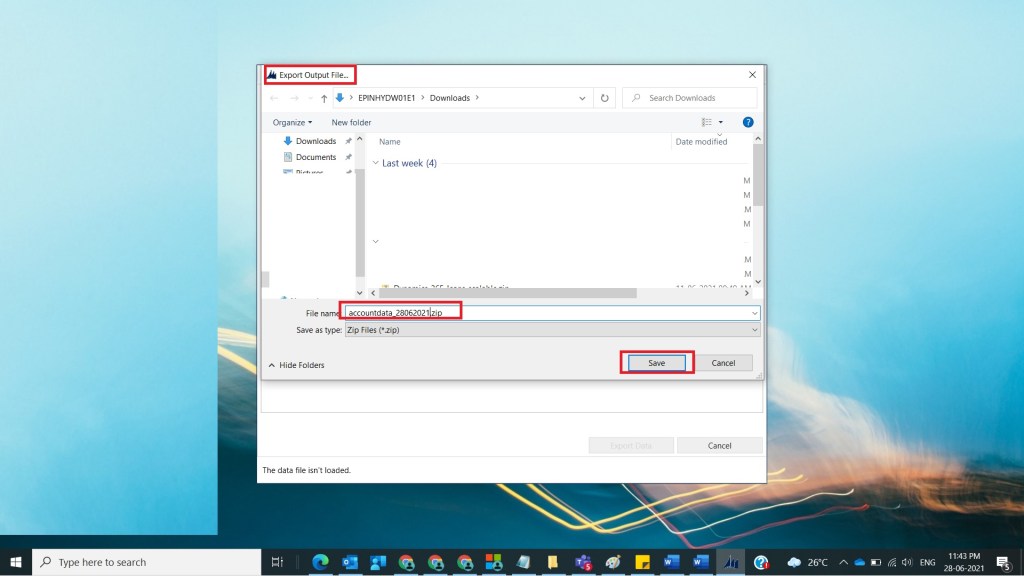Refresh the Downloads folder listing
Image resolution: width=1024 pixels, height=576 pixels.
604,98
